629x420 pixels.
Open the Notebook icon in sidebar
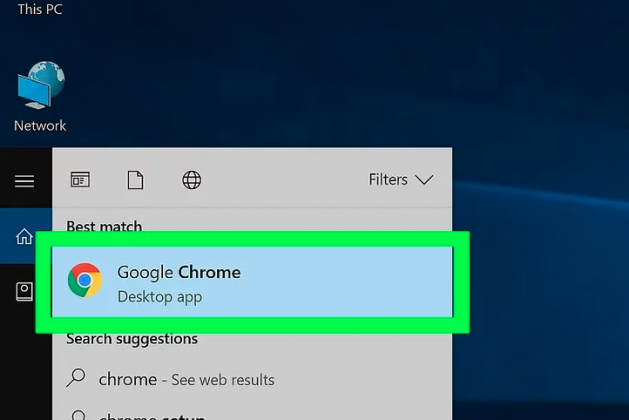[x=24, y=292]
